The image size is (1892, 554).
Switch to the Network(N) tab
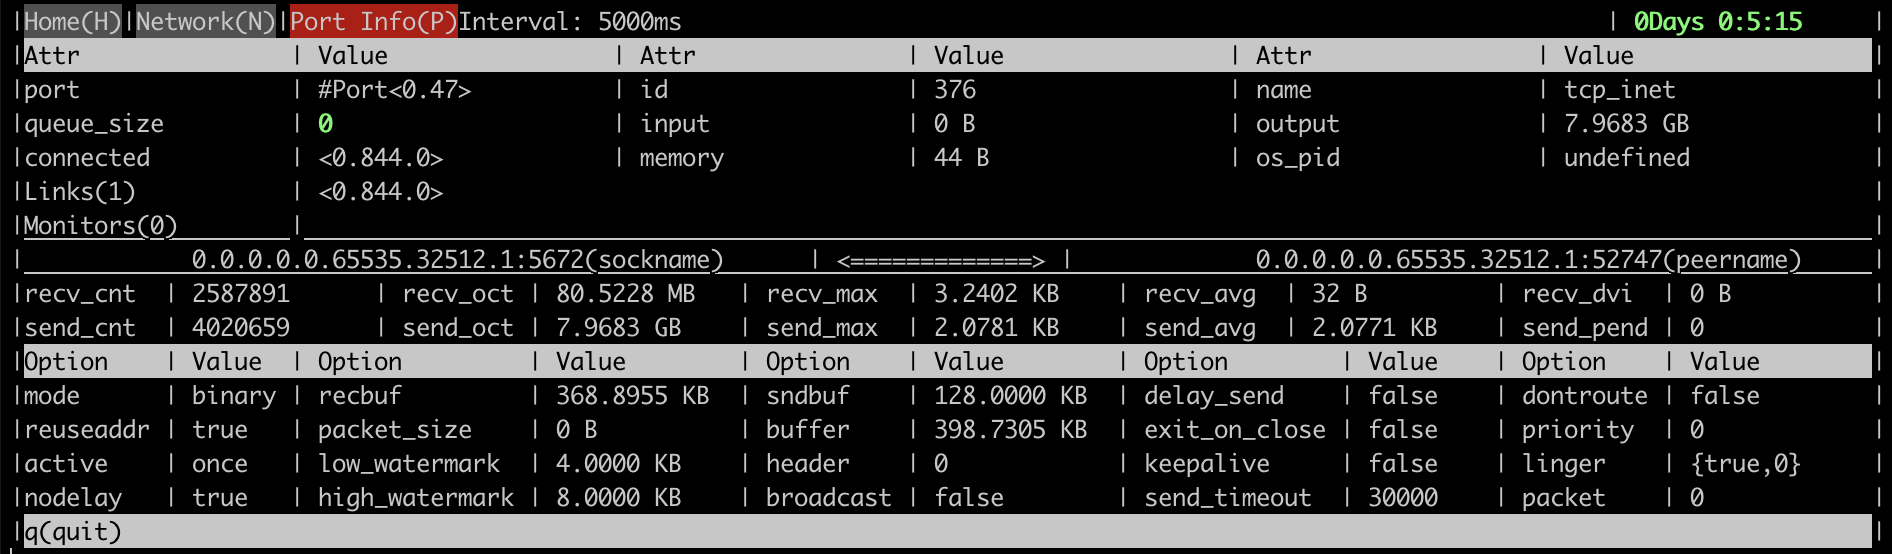pos(205,21)
